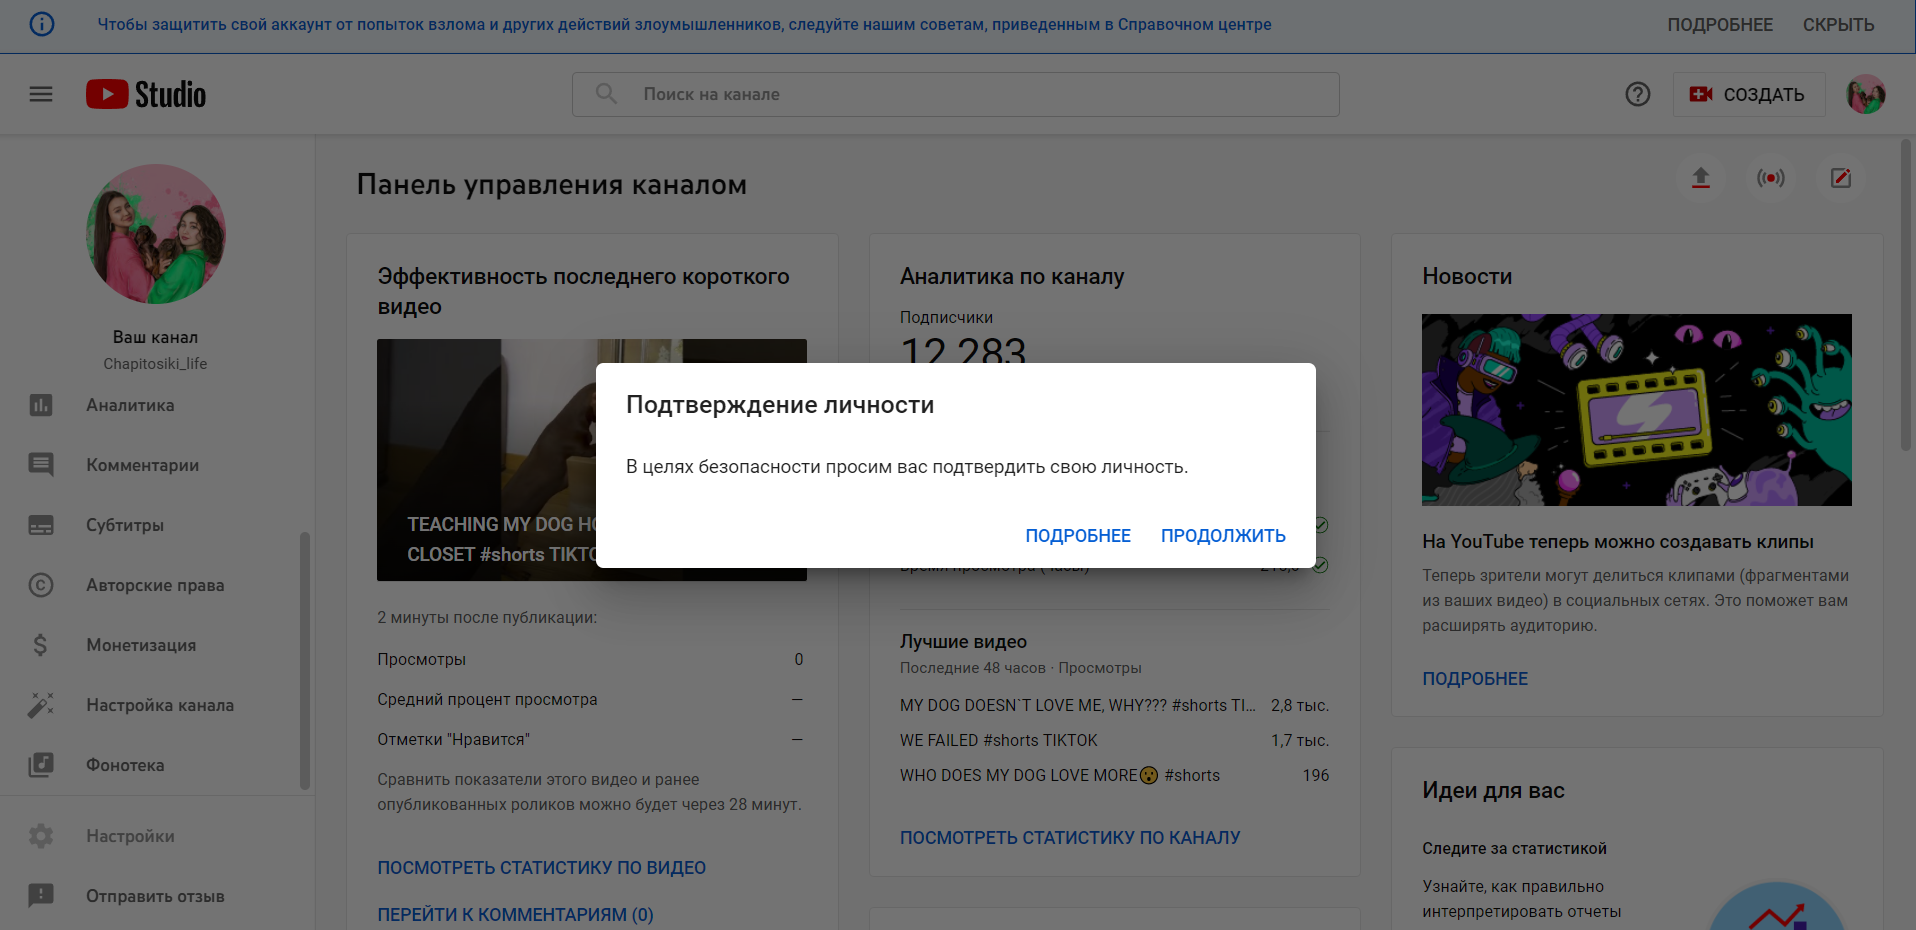Click the Просмотры metric row
The image size is (1916, 930).
590,660
